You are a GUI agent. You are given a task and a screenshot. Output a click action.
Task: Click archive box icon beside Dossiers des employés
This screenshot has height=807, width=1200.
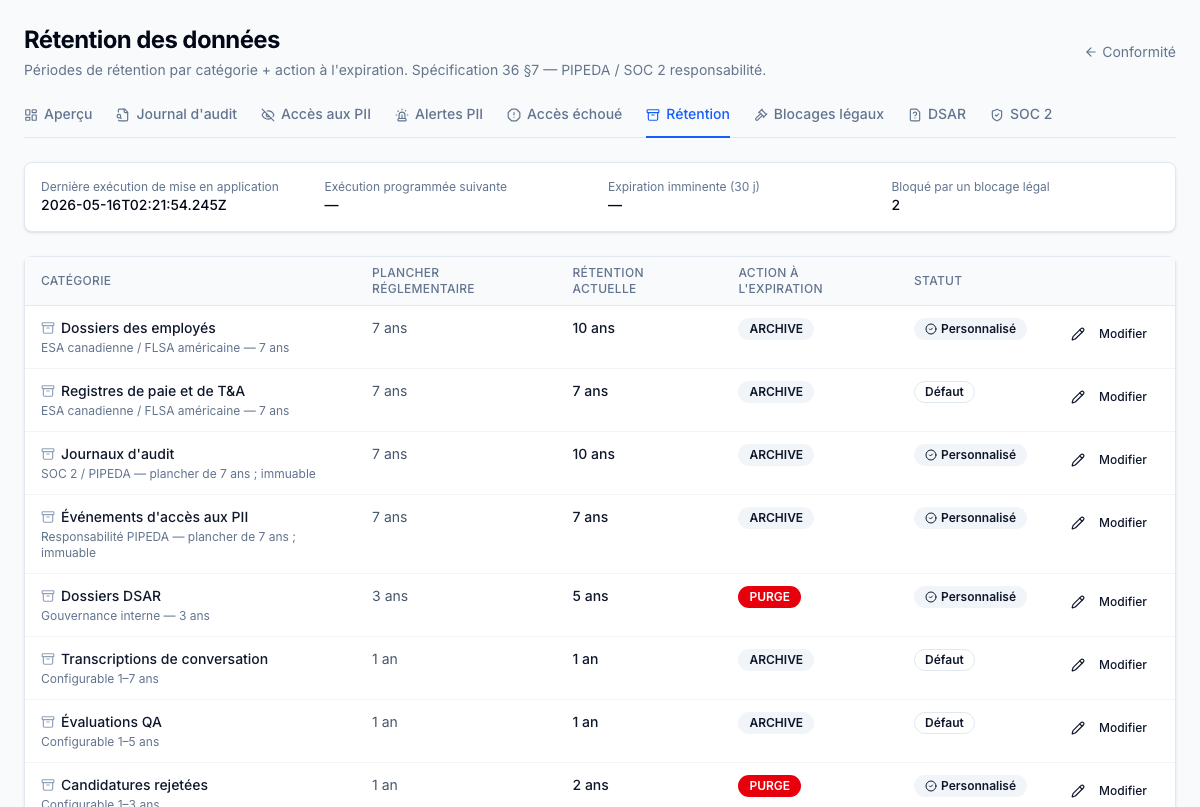click(x=48, y=328)
